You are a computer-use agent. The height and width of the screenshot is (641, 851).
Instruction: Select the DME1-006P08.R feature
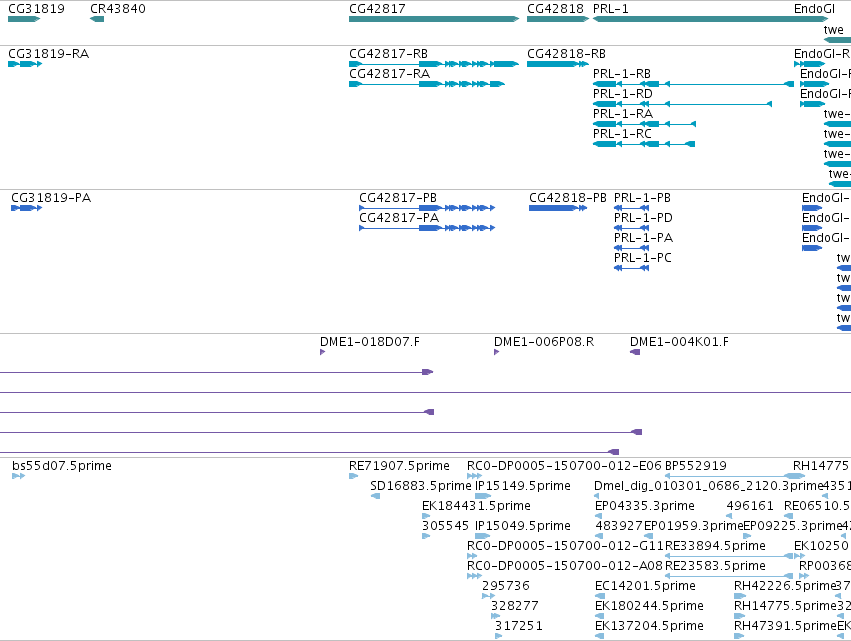pyautogui.click(x=496, y=352)
